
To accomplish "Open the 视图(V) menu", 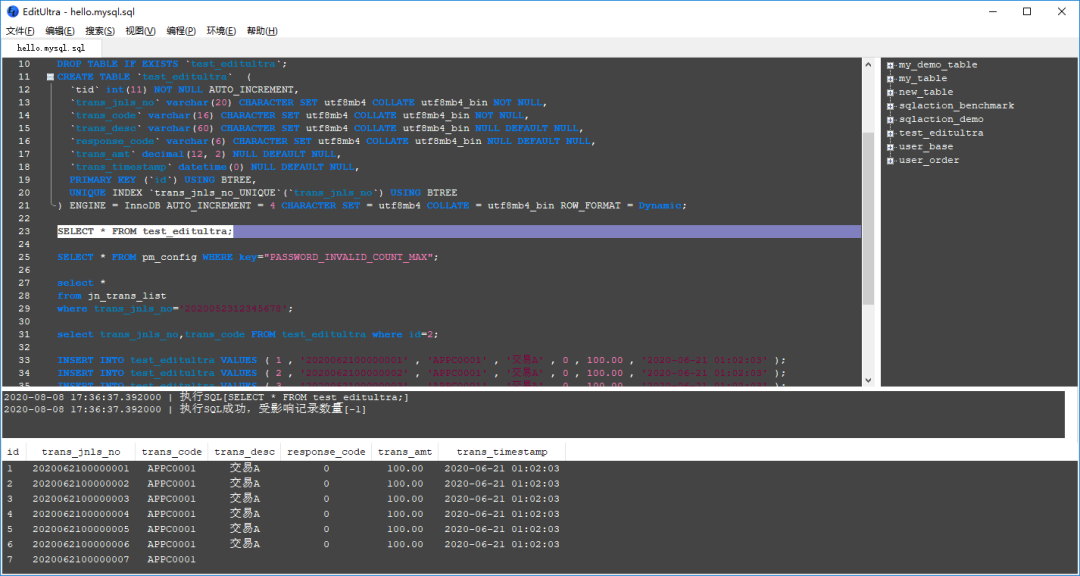I will pyautogui.click(x=141, y=31).
